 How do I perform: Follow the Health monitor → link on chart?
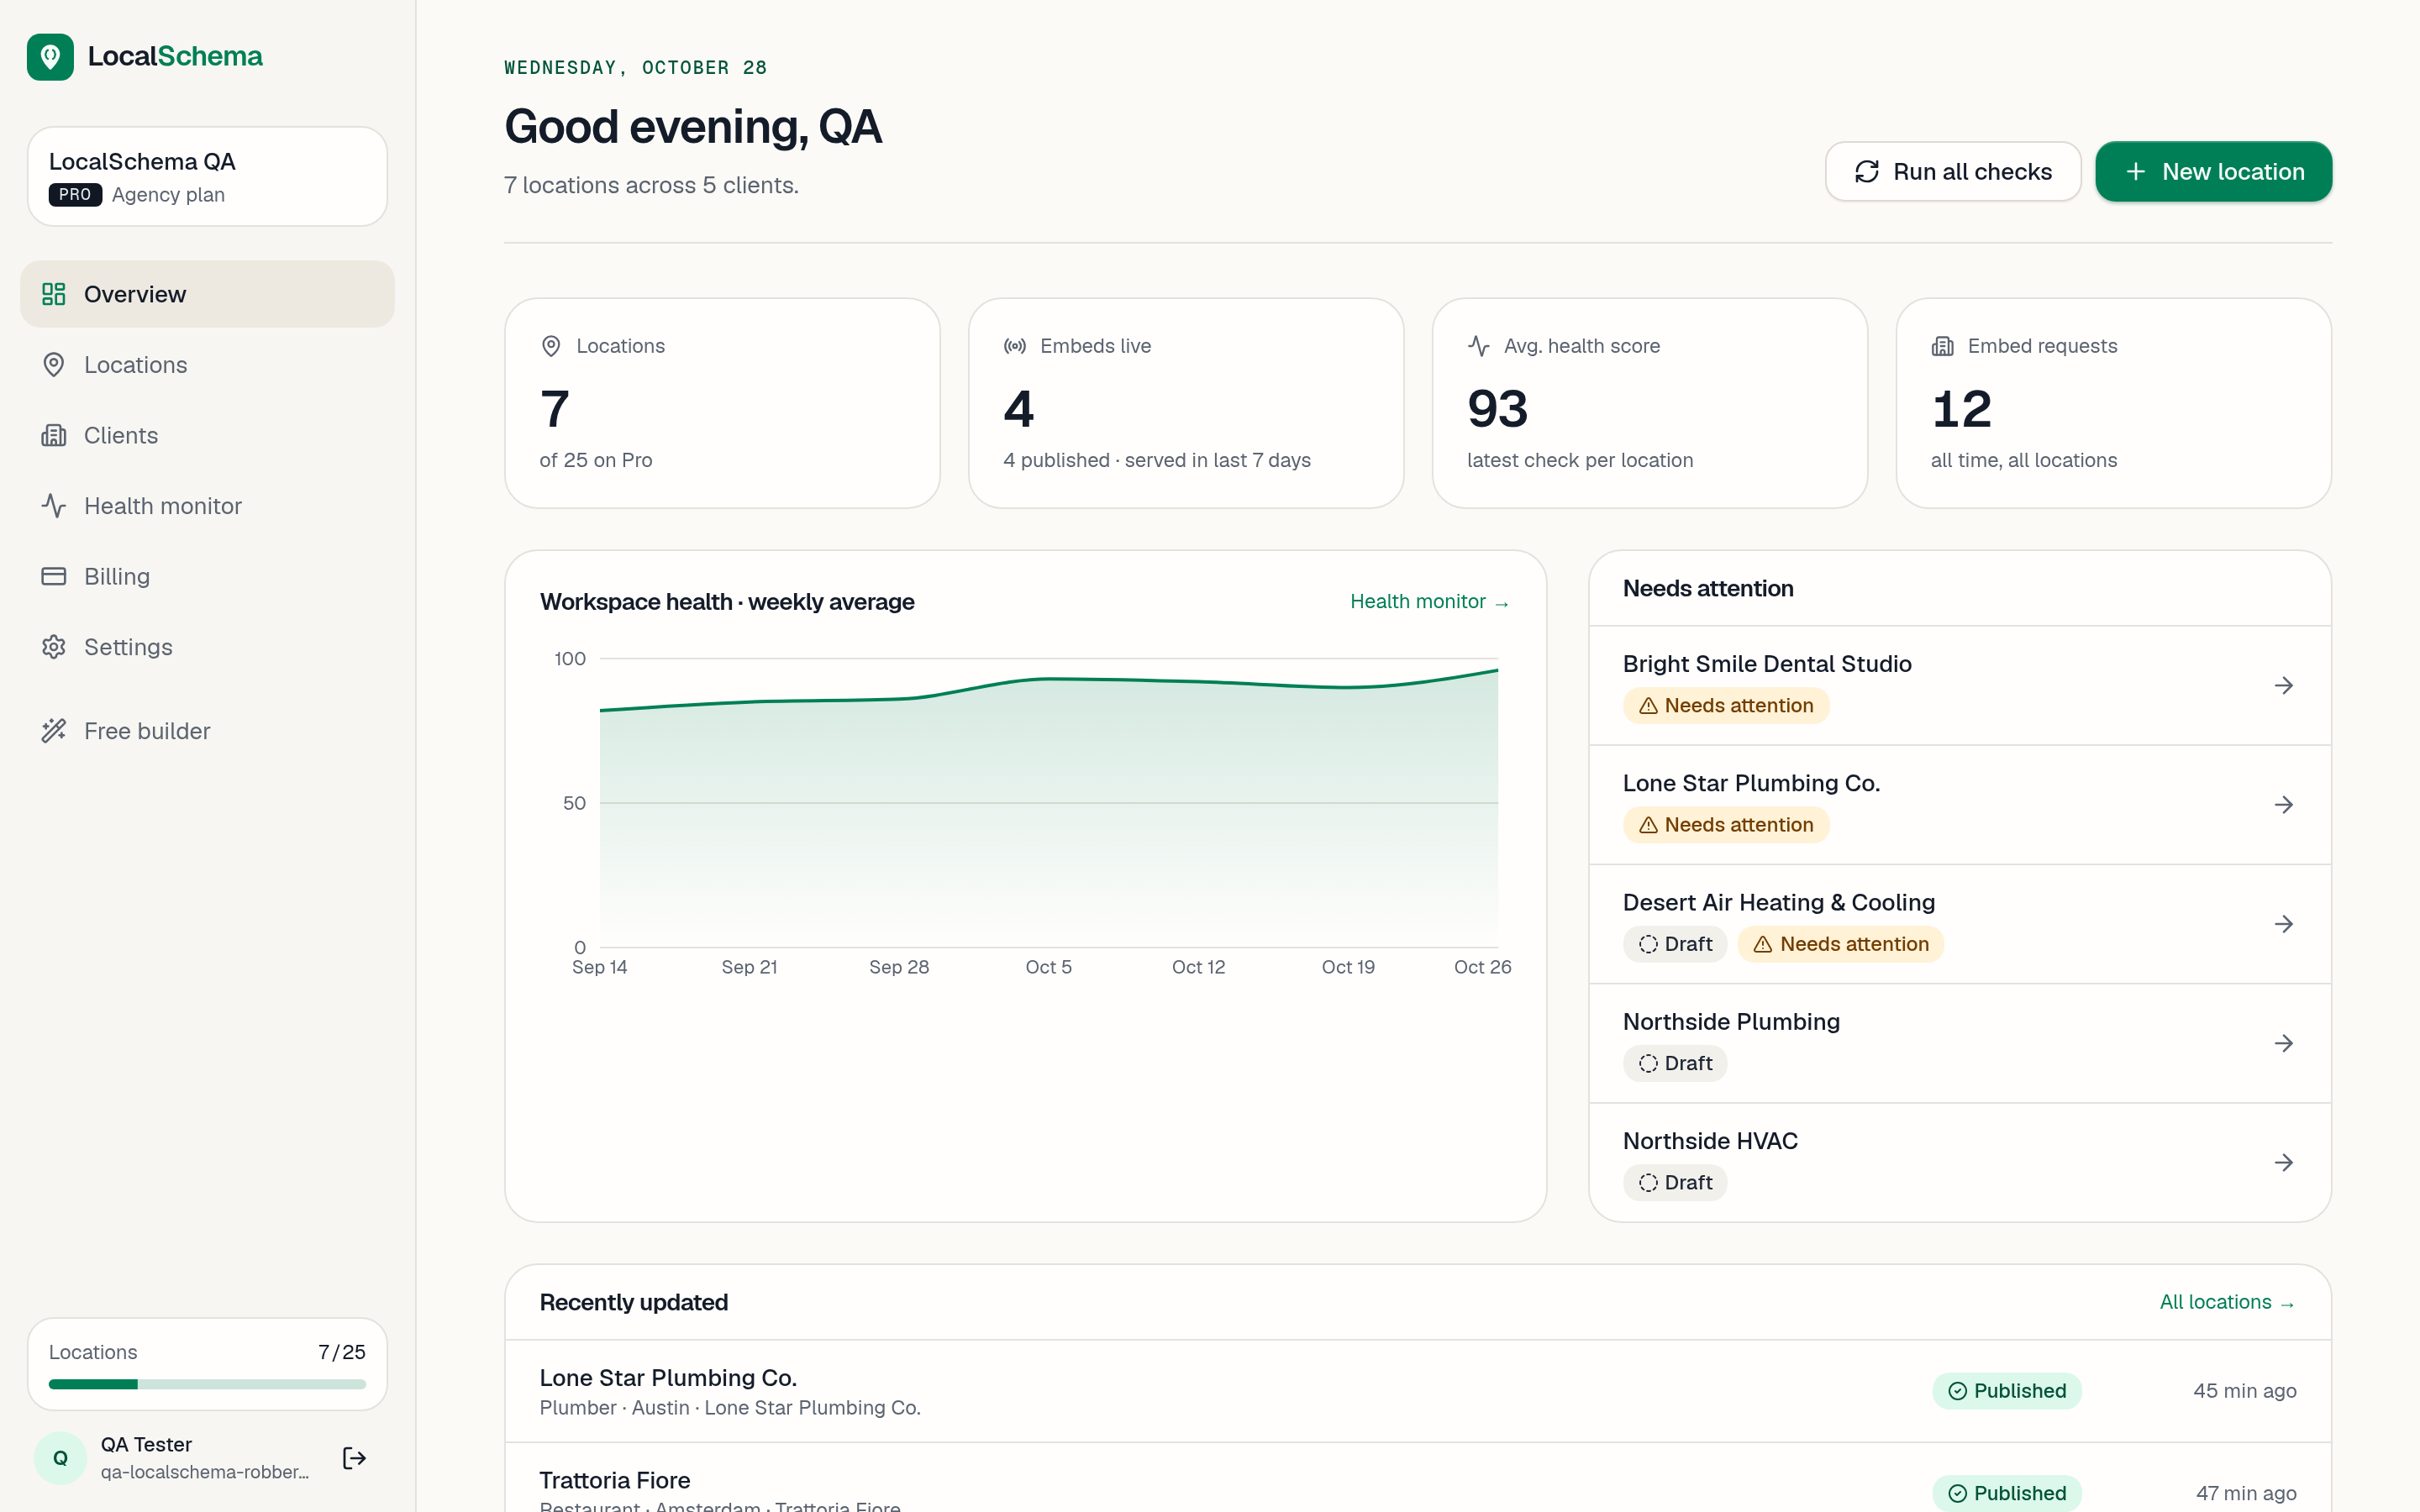[1430, 602]
